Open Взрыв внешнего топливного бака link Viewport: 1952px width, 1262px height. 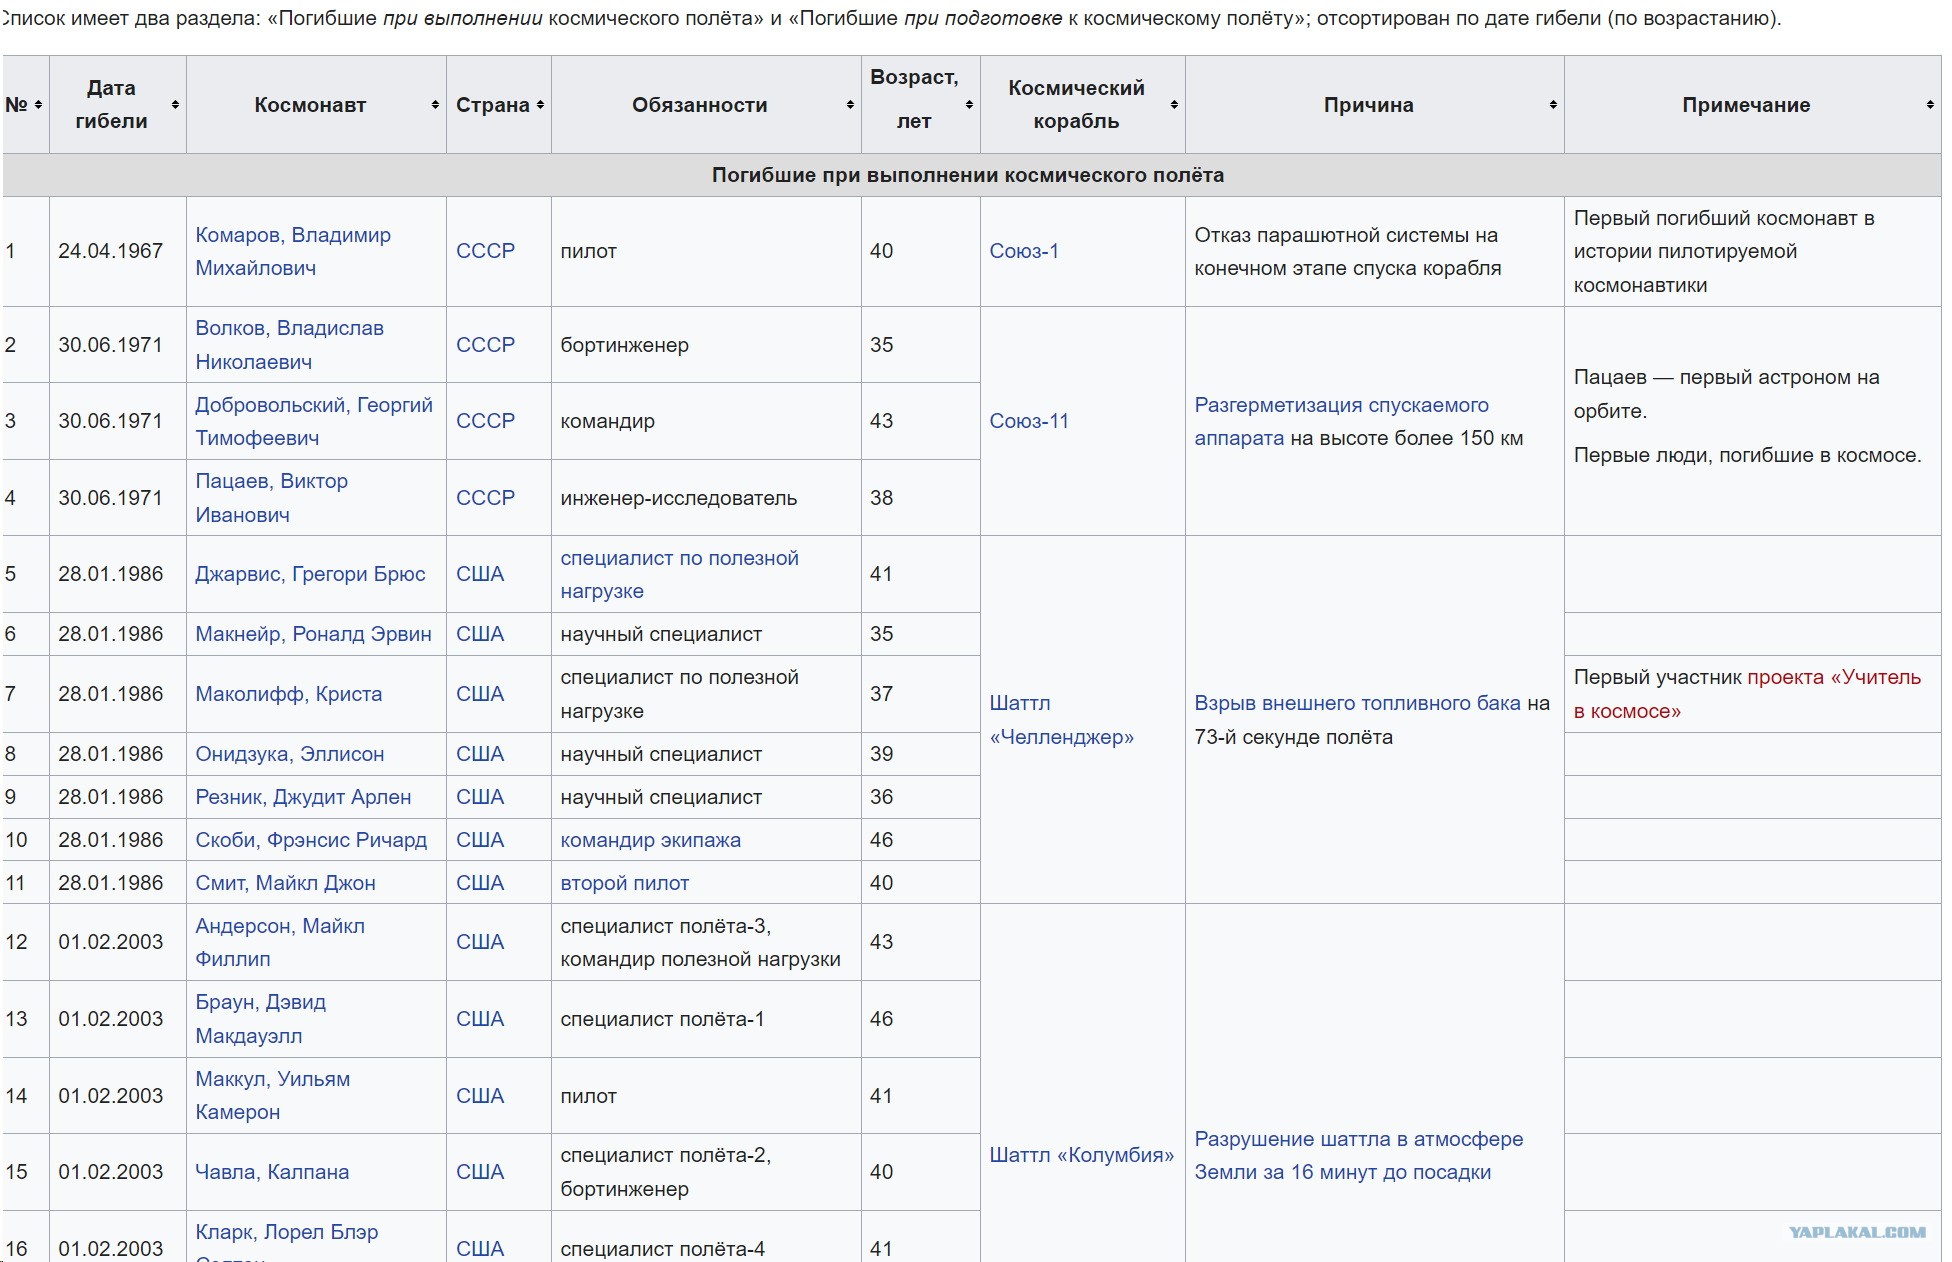point(1357,703)
